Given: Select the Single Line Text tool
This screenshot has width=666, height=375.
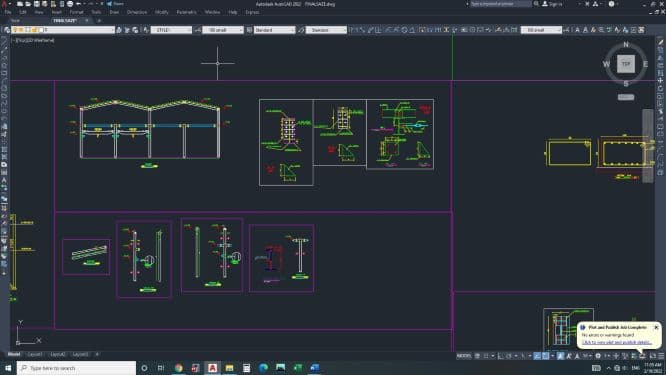Looking at the screenshot, I should tap(585, 30).
